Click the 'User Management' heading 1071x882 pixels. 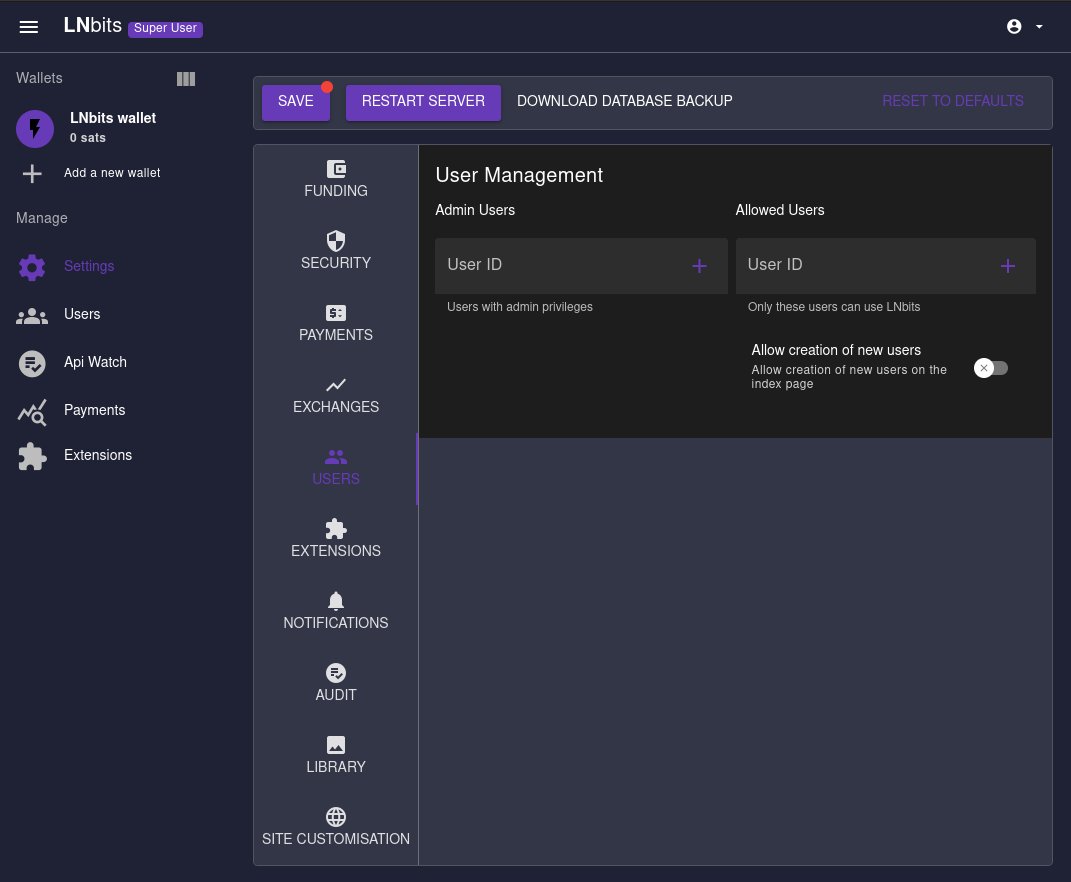pyautogui.click(x=519, y=176)
